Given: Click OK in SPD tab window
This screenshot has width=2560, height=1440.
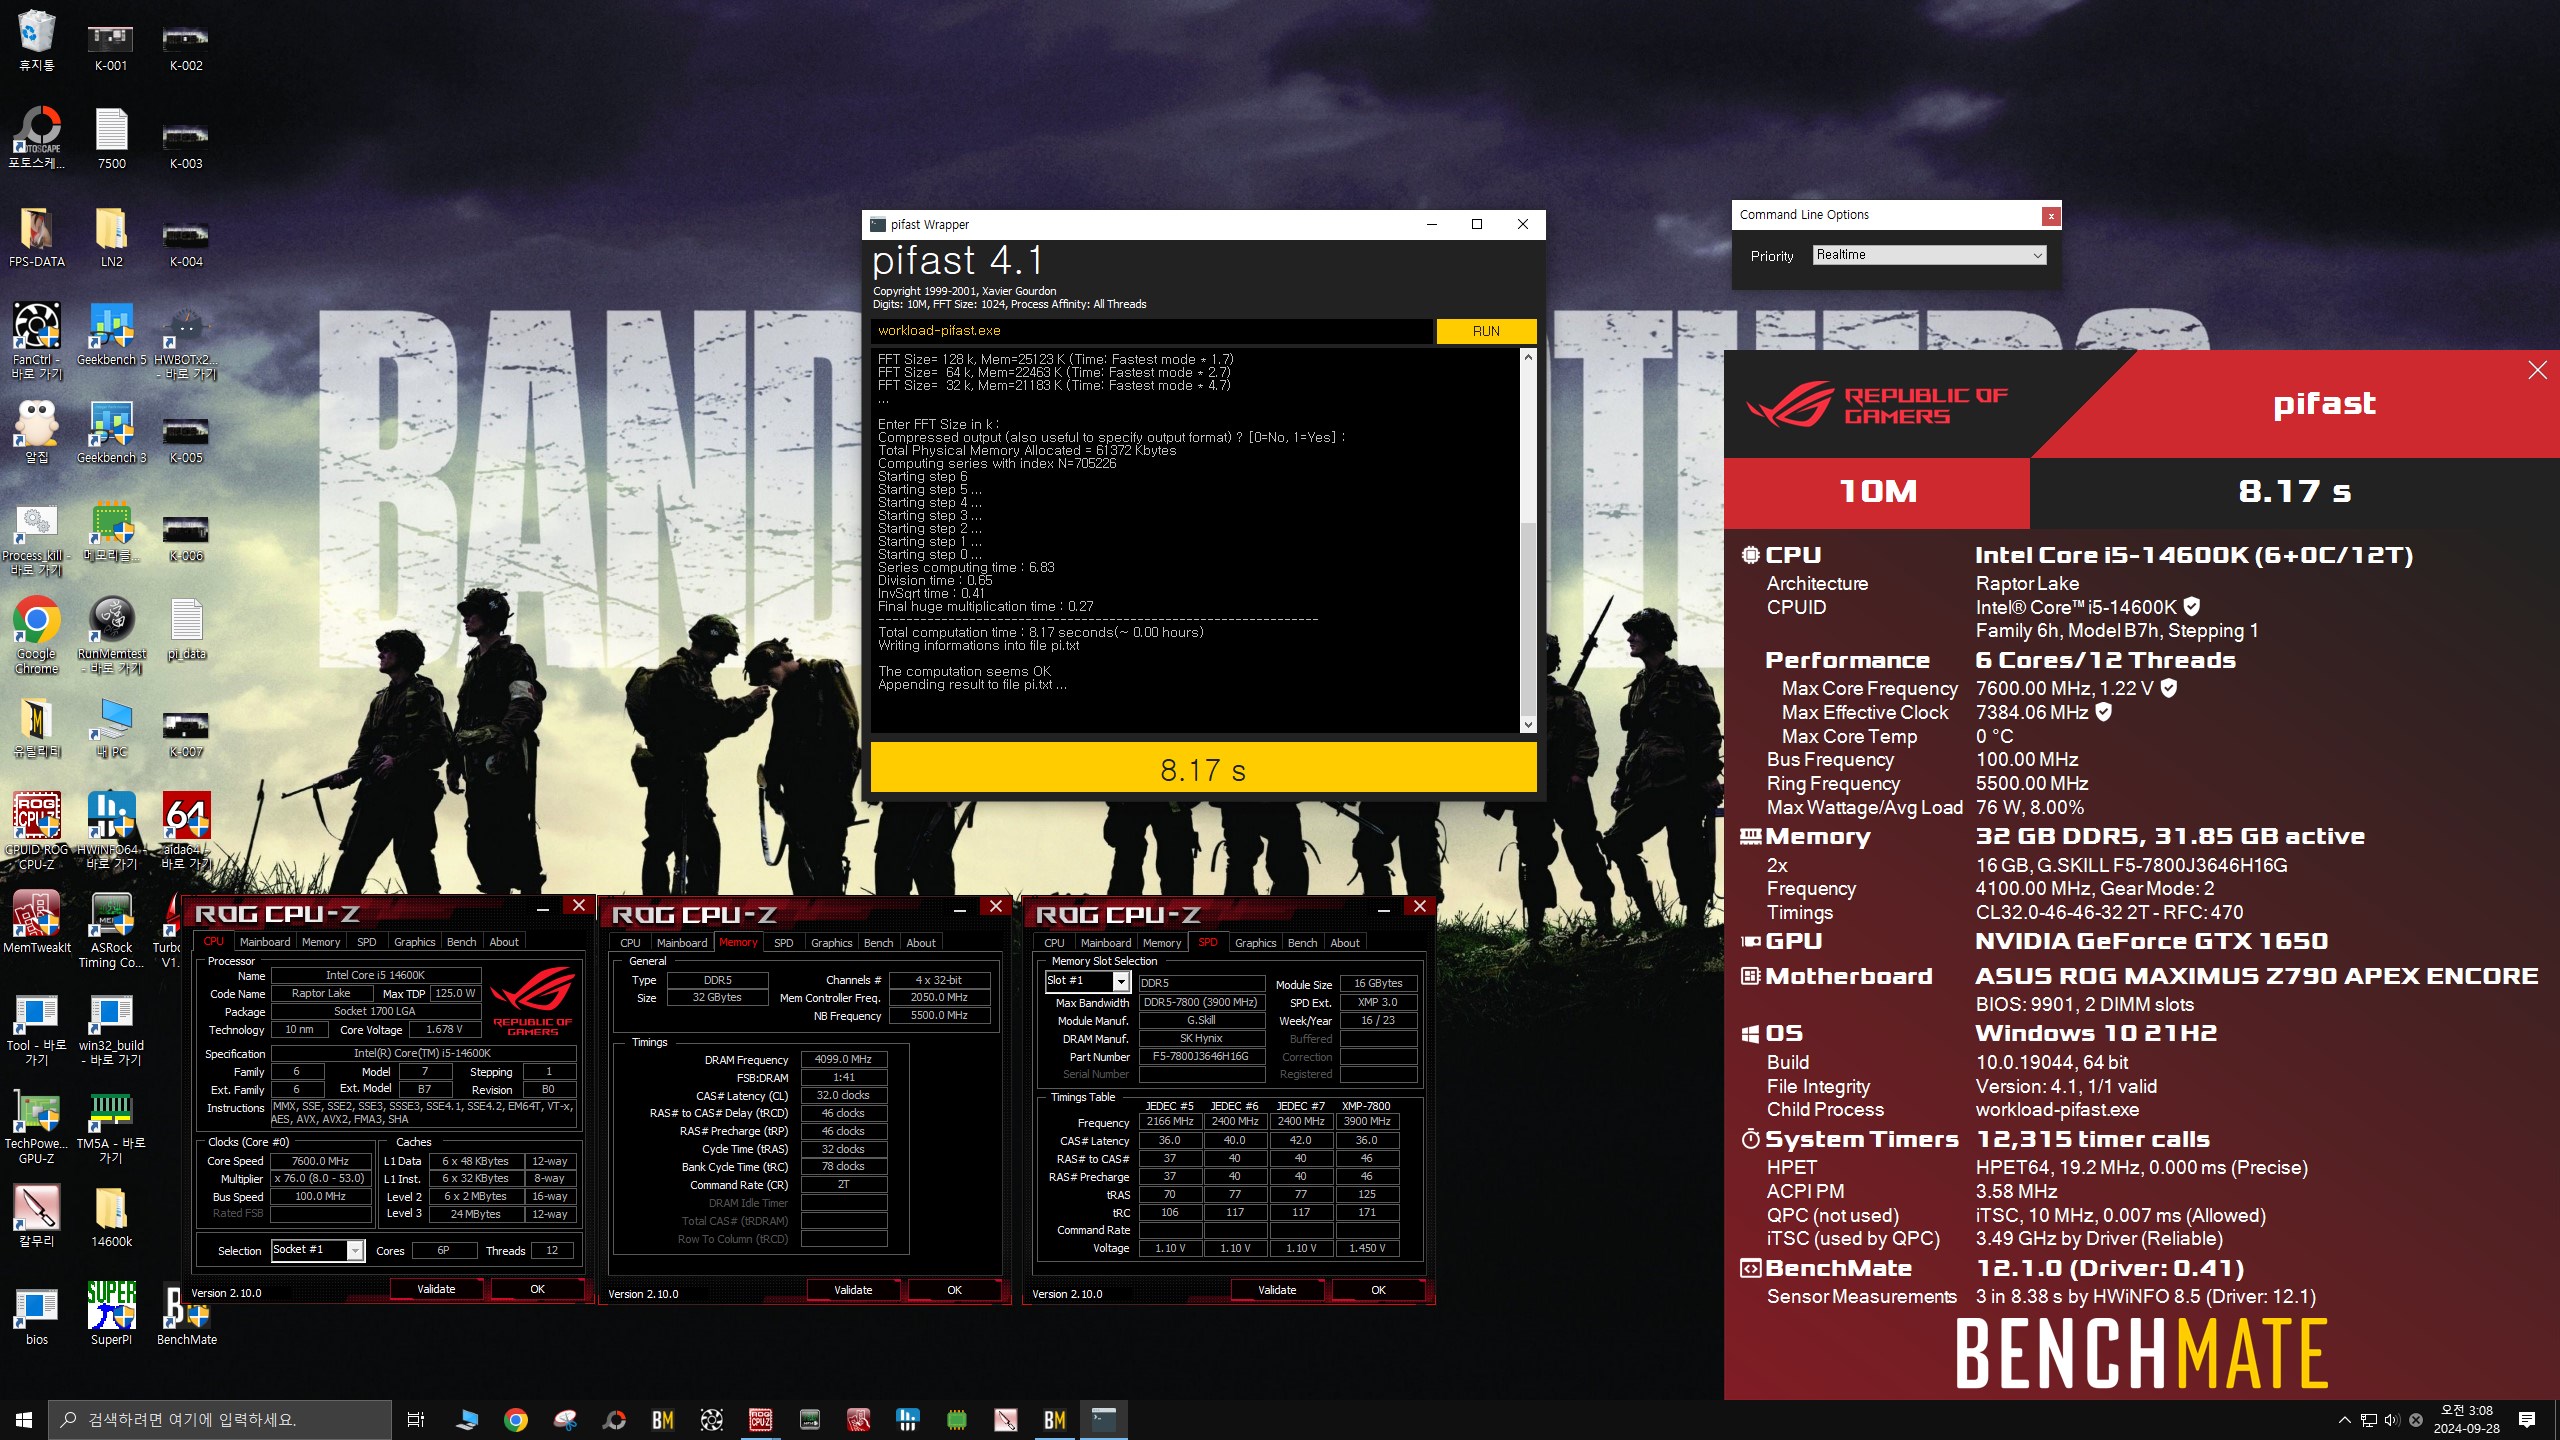Looking at the screenshot, I should (1378, 1290).
